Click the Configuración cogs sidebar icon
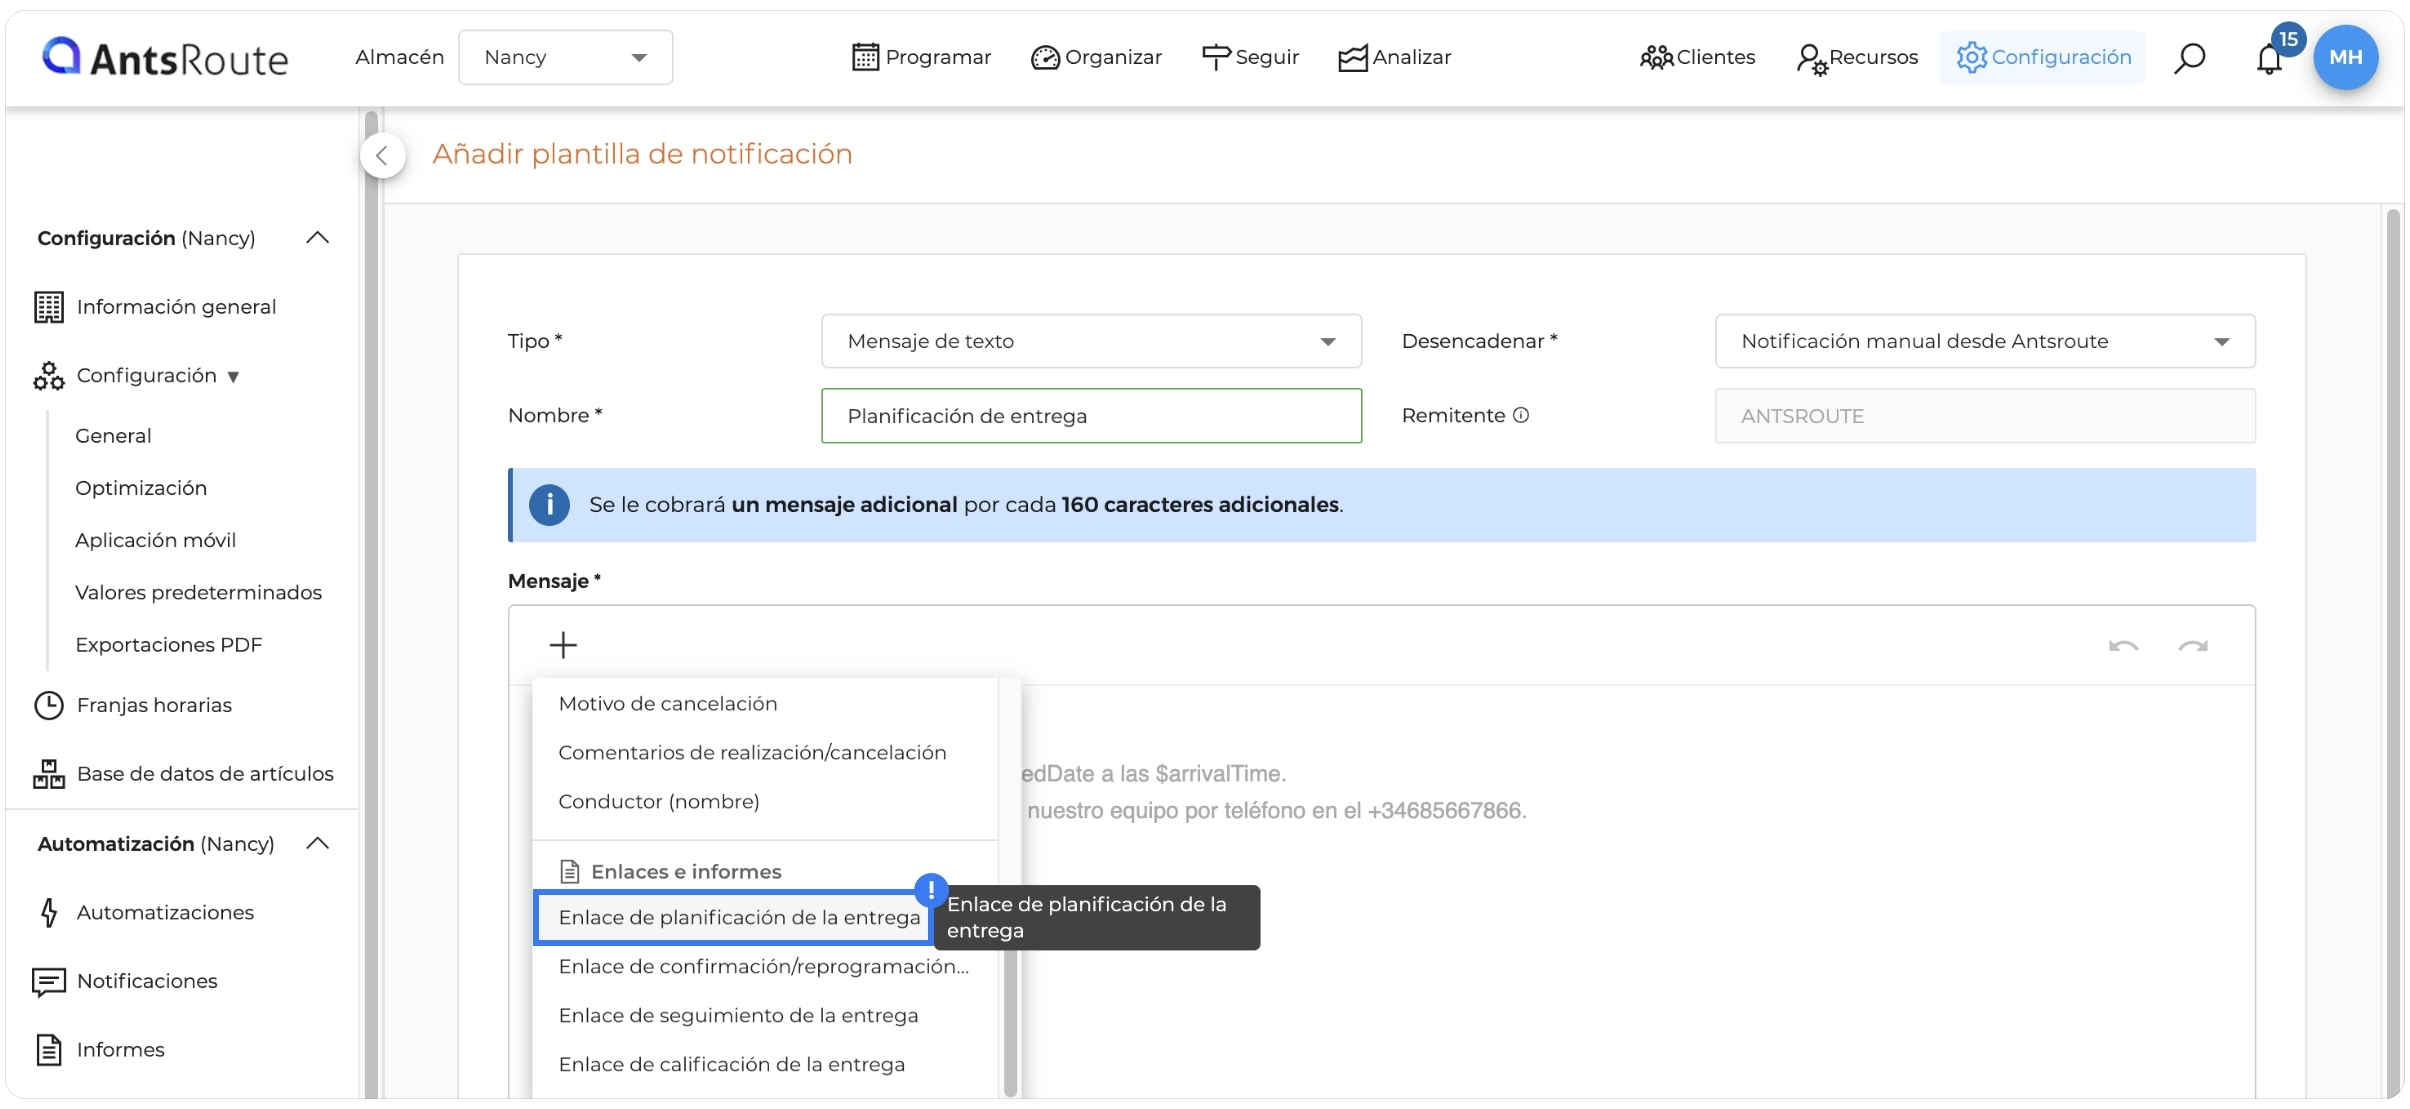The height and width of the screenshot is (1109, 2410). pos(48,376)
